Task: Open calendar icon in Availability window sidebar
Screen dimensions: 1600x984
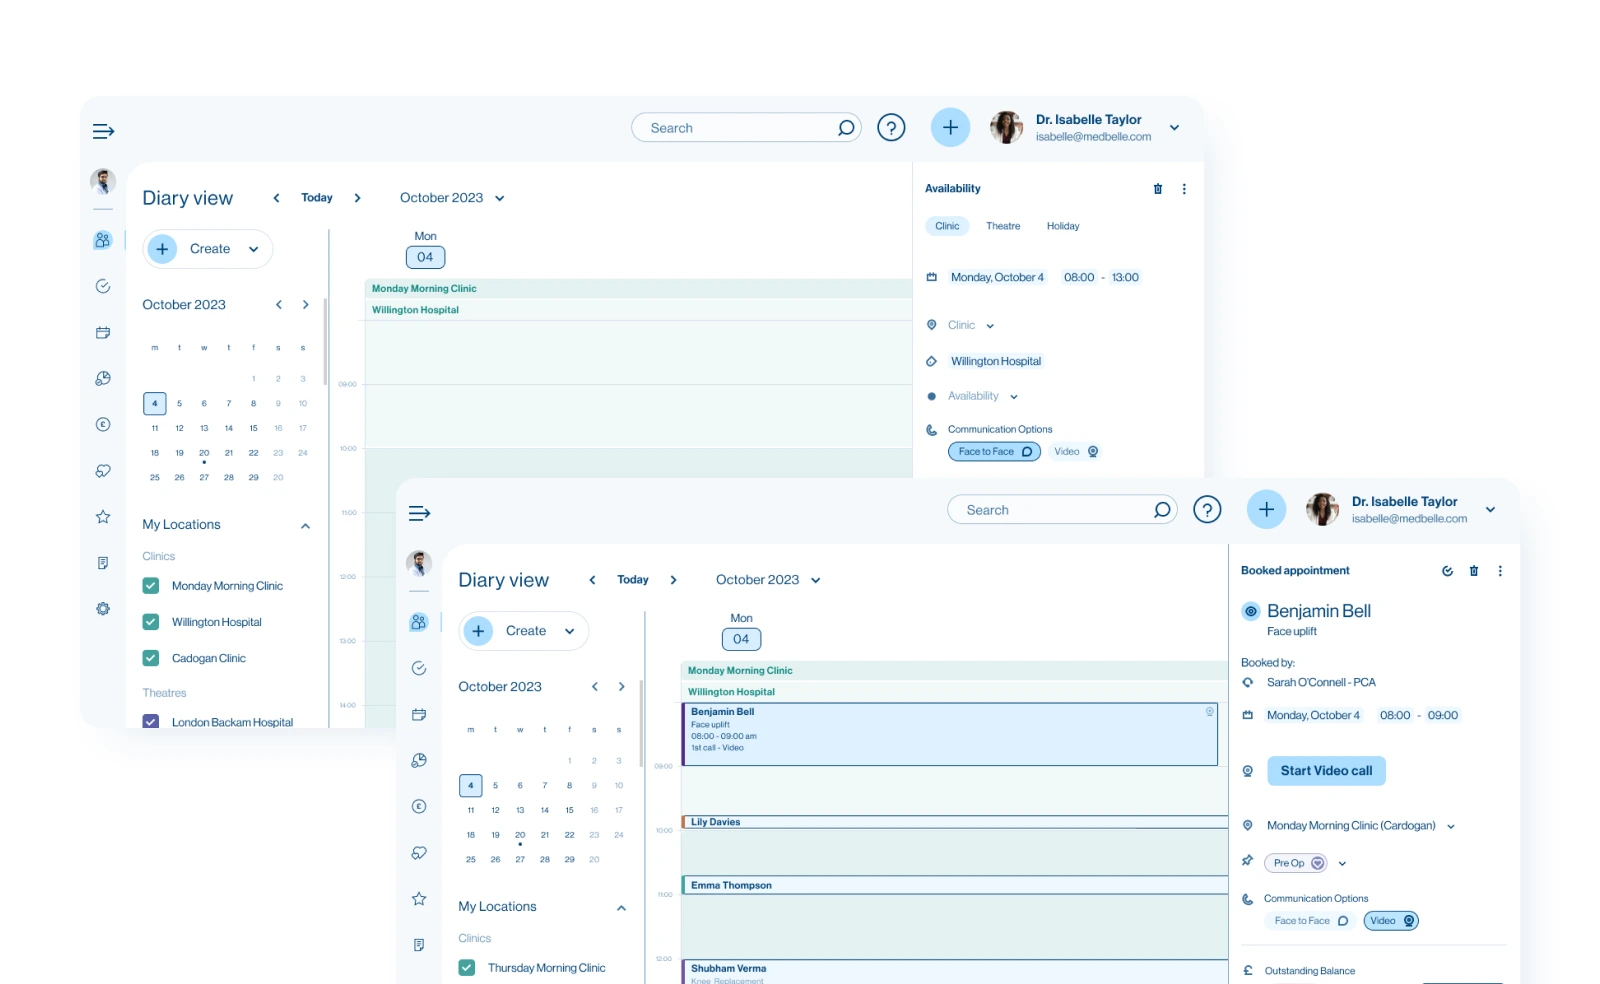Action: click(103, 333)
